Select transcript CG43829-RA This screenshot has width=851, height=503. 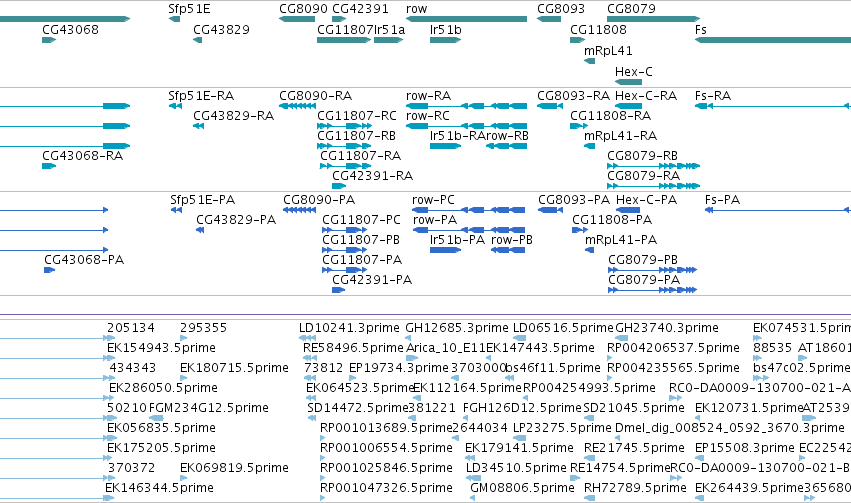pos(233,116)
